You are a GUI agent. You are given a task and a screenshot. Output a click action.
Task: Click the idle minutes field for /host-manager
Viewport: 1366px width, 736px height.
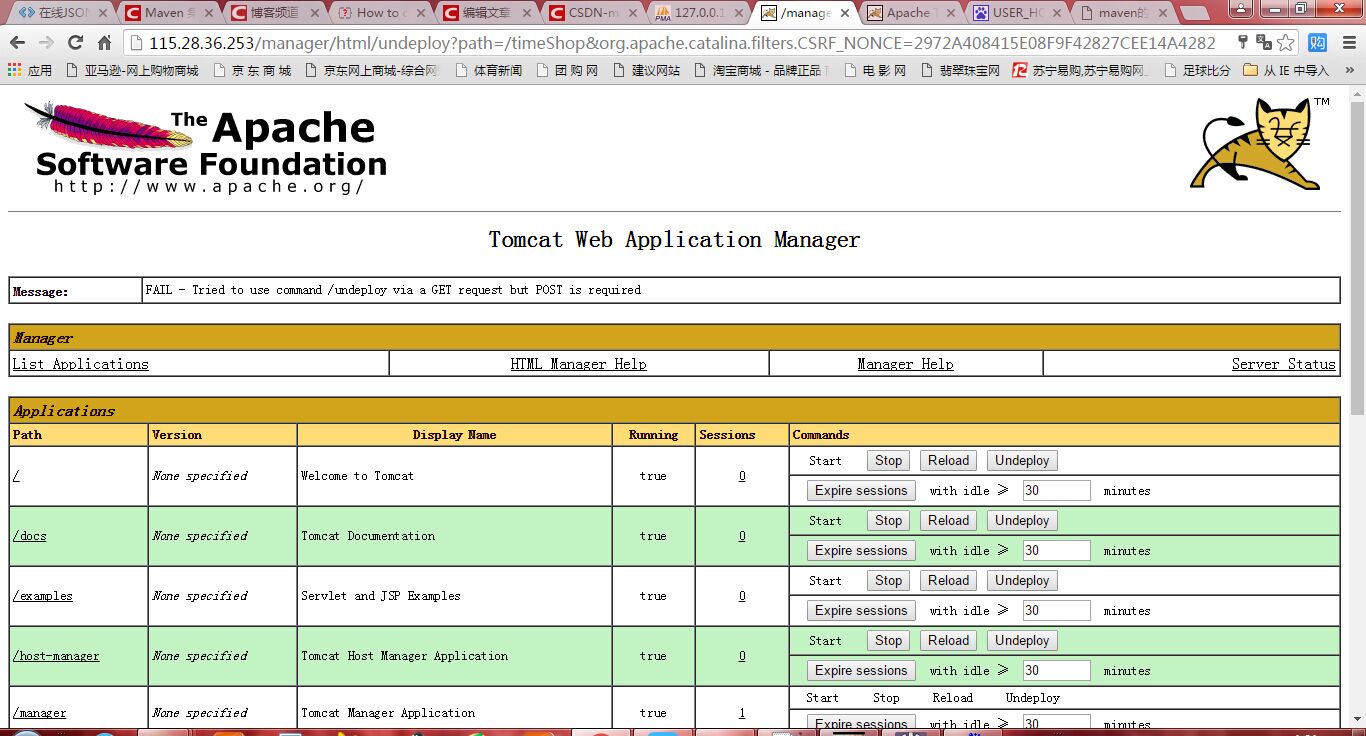(x=1056, y=671)
